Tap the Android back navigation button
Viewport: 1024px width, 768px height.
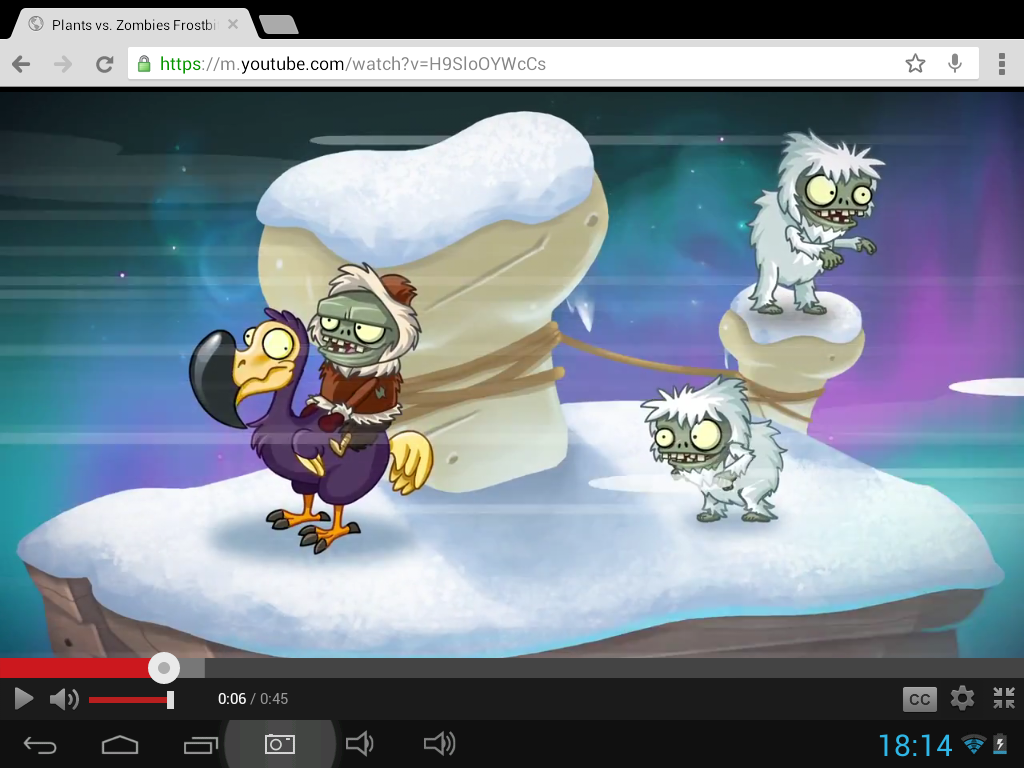[x=40, y=744]
